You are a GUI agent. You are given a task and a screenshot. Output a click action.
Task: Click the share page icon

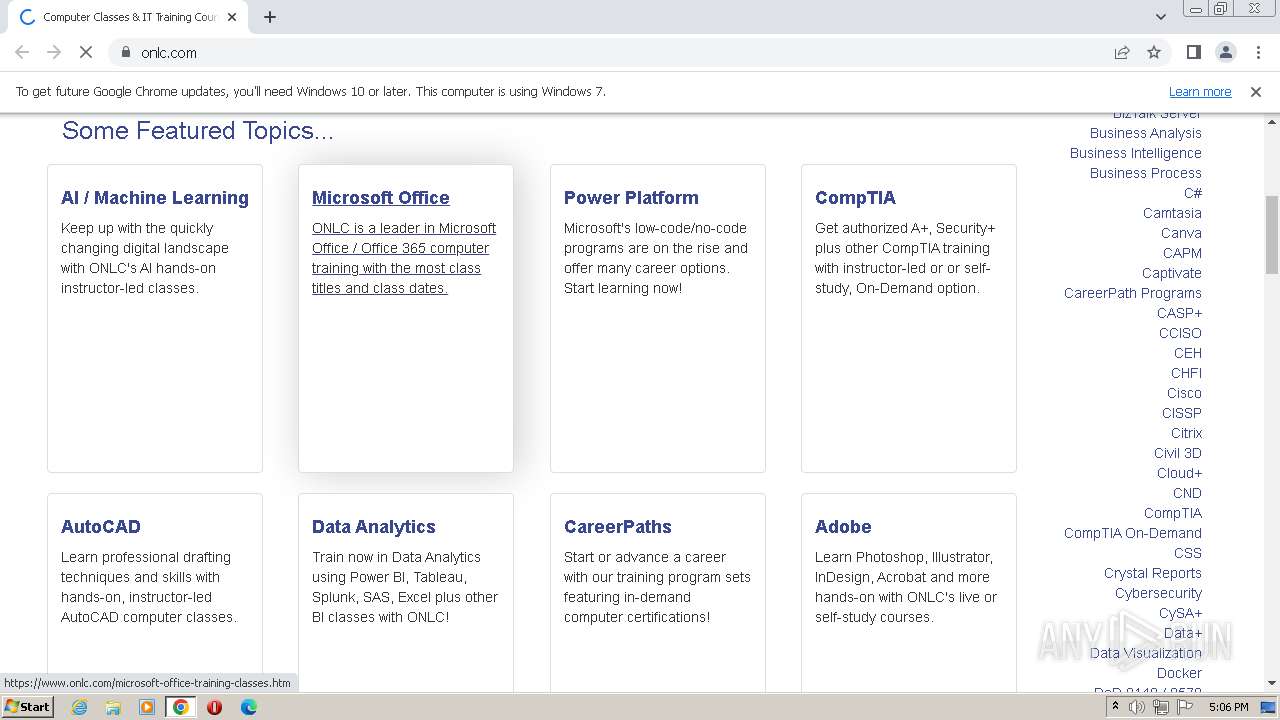[1122, 52]
